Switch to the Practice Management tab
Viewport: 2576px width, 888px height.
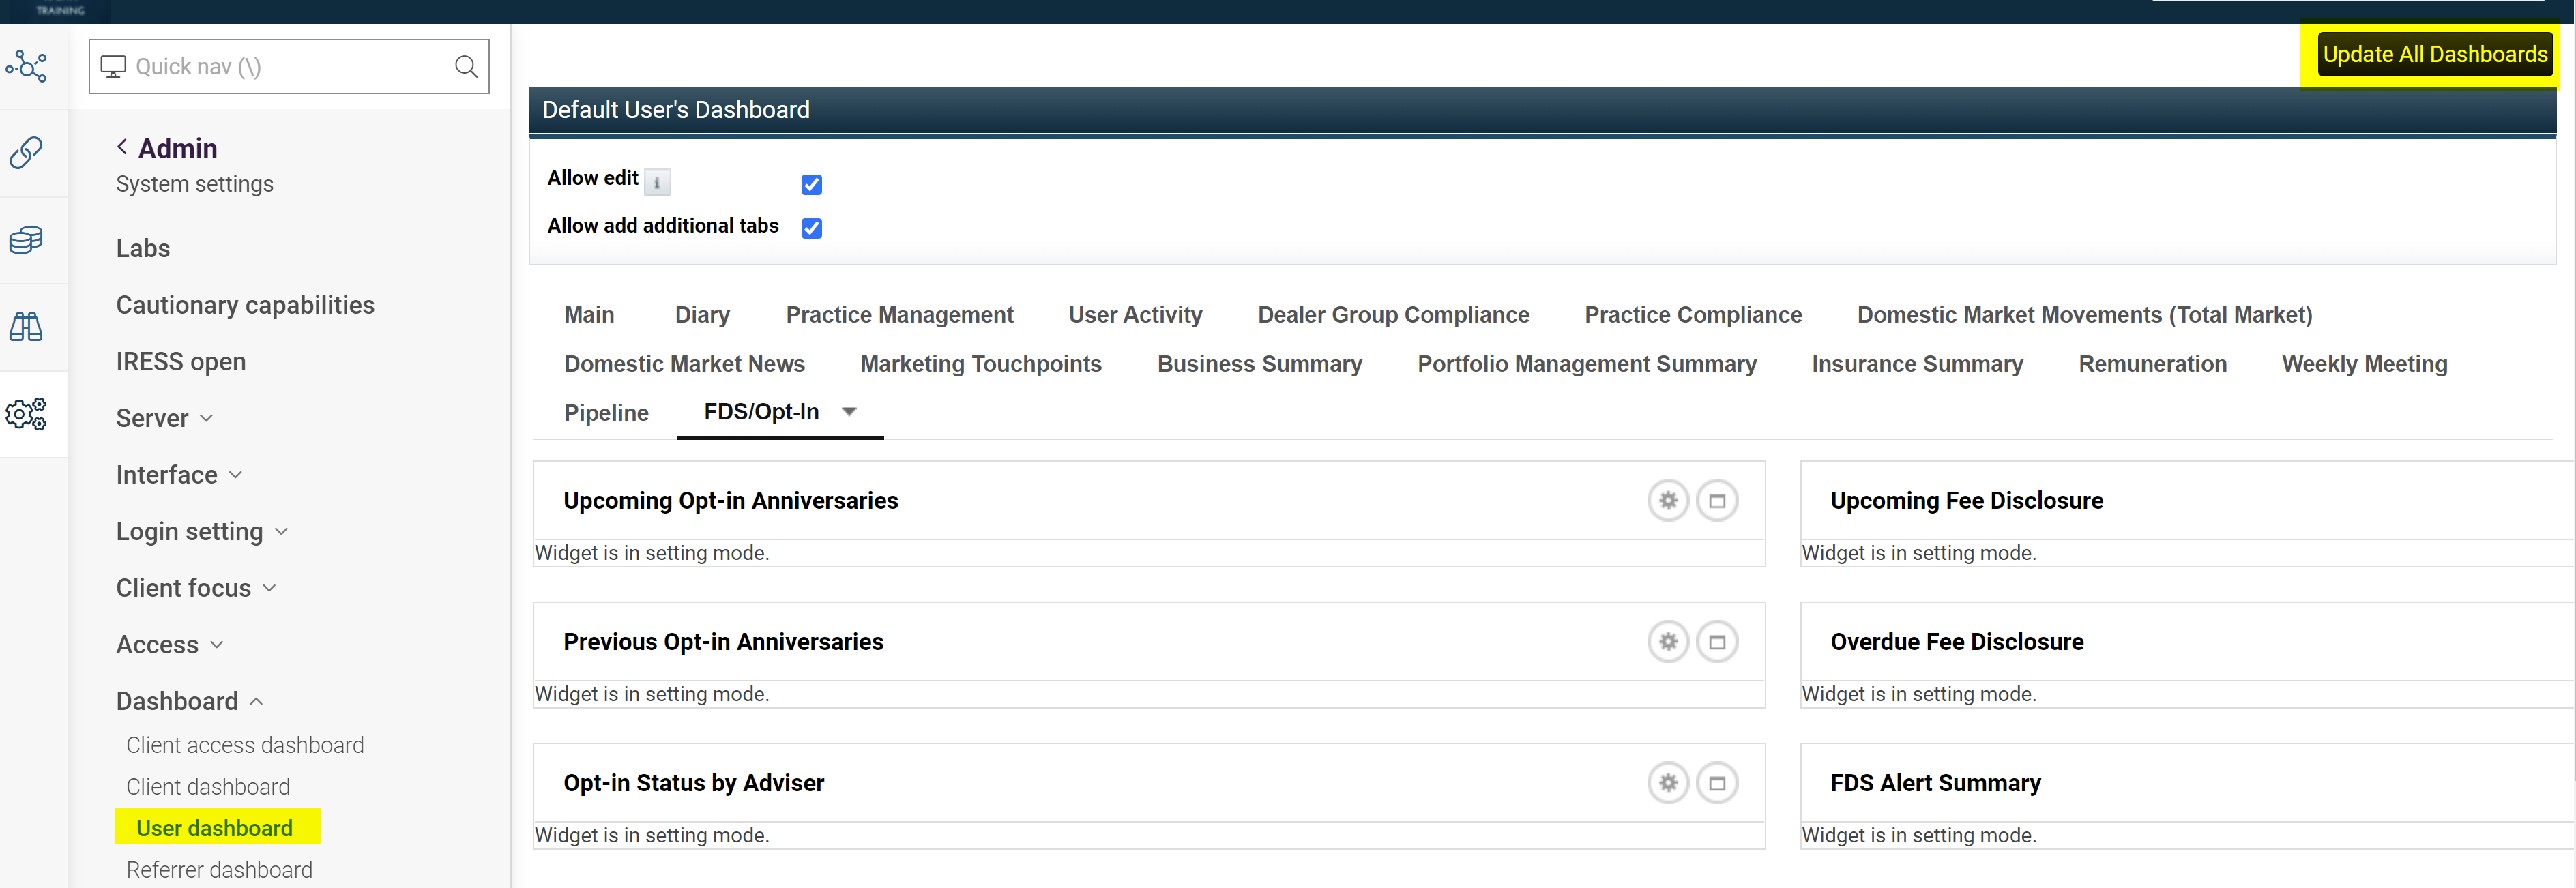click(x=899, y=315)
